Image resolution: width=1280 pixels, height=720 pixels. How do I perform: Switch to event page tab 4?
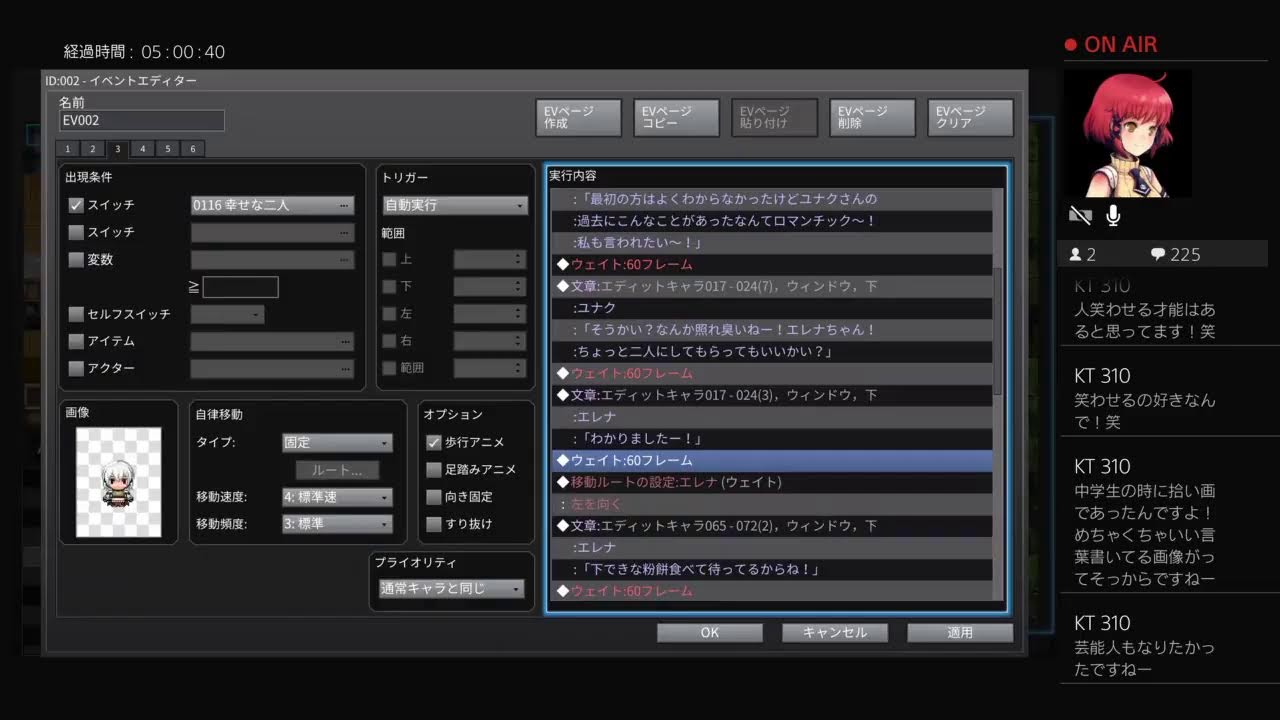142,149
